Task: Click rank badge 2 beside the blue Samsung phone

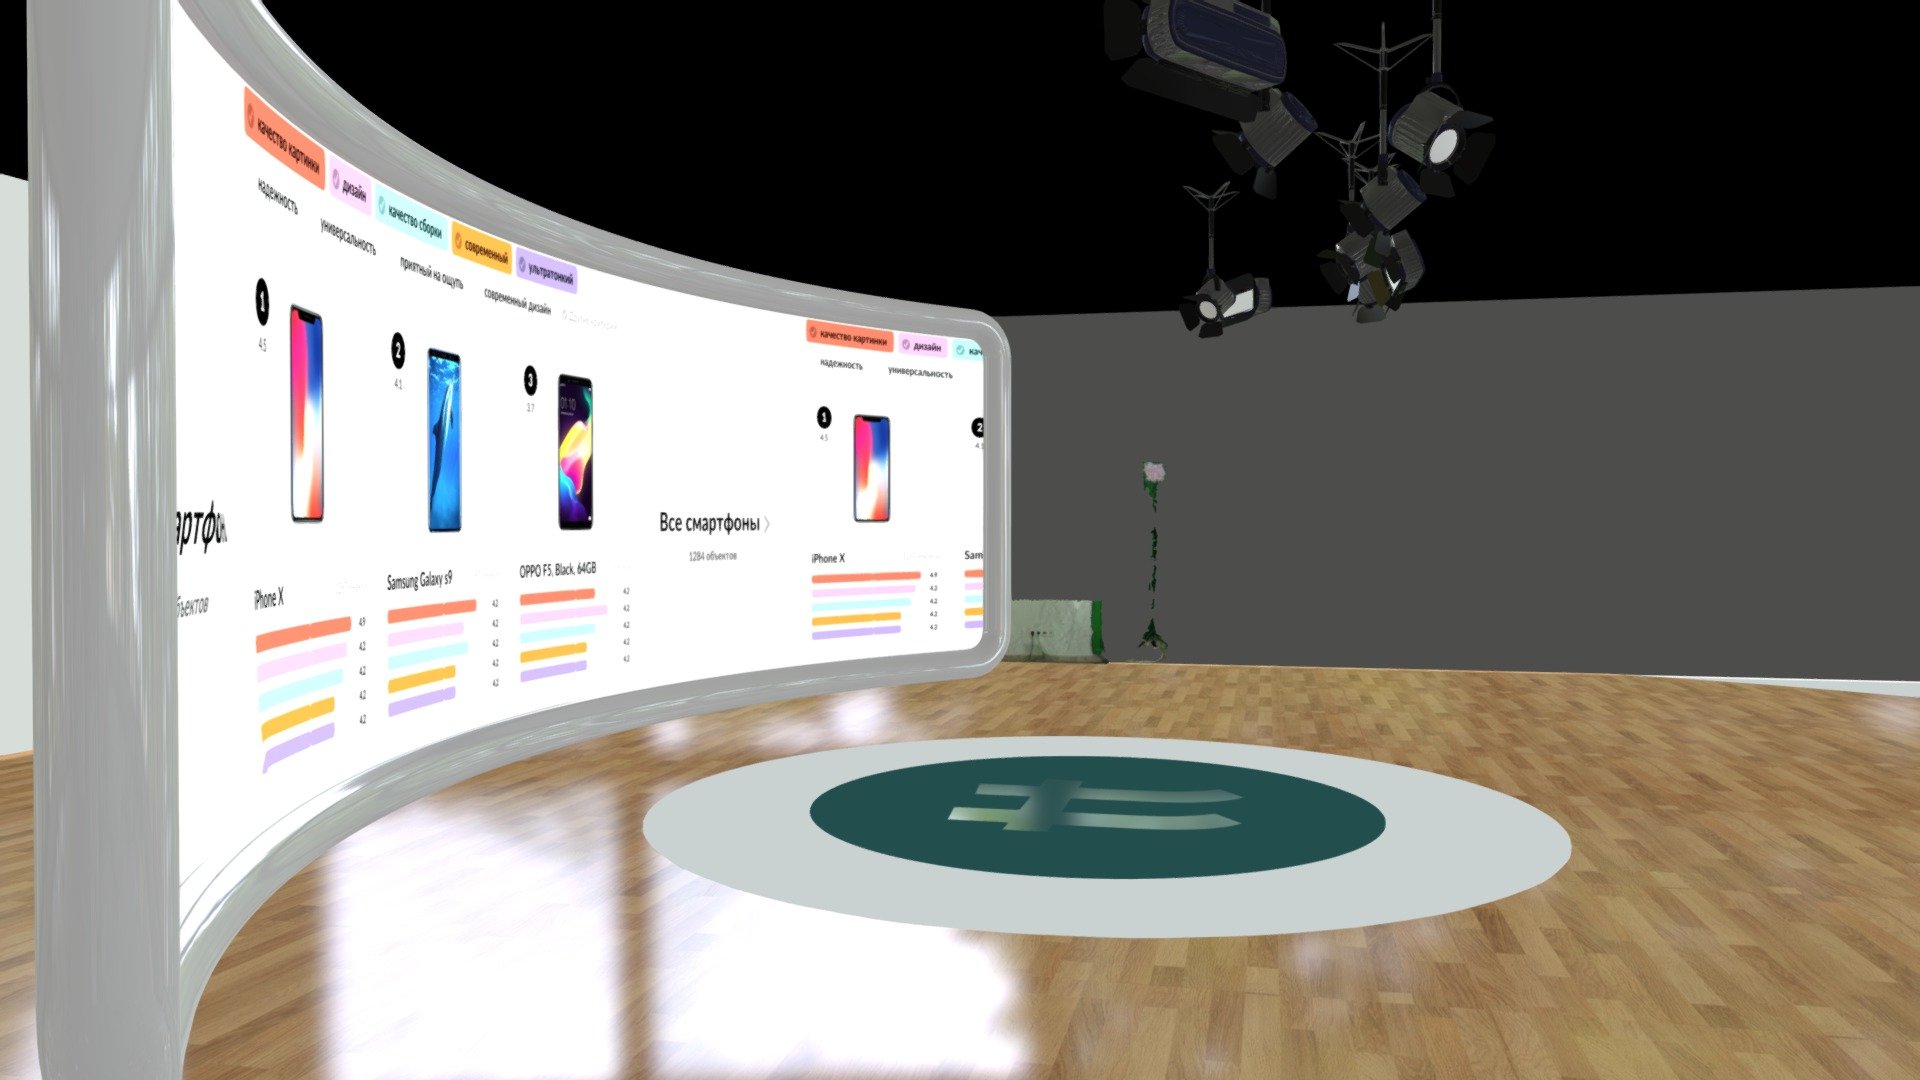Action: point(398,351)
